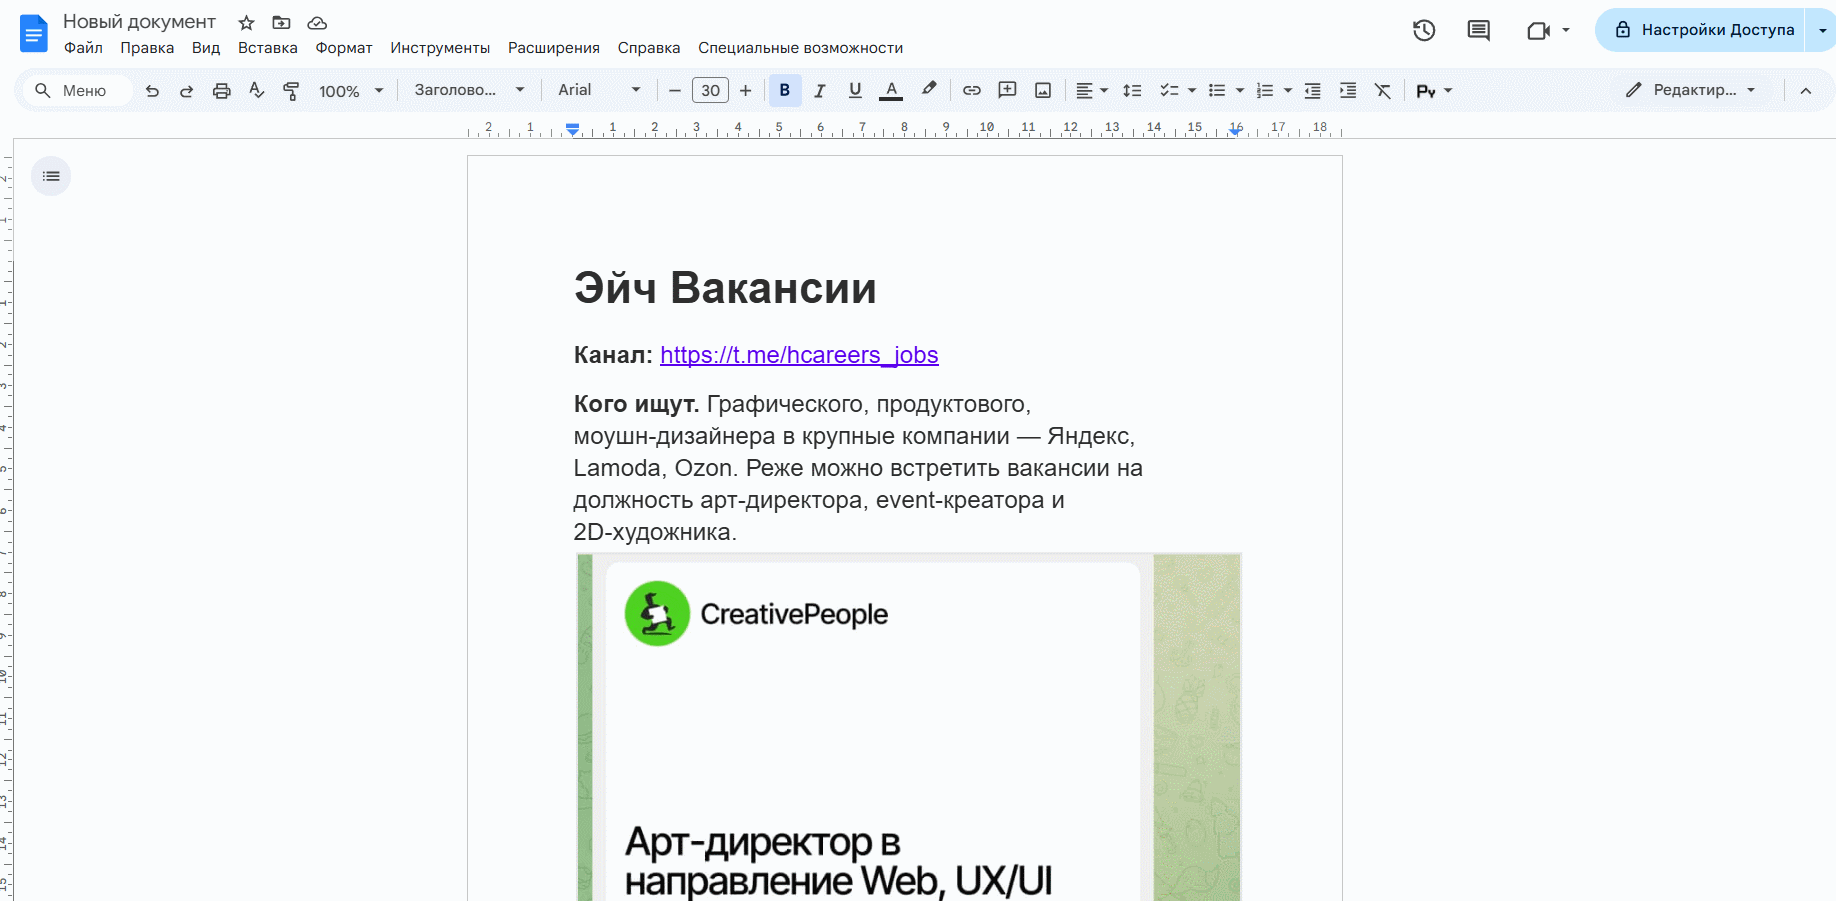Screen dimensions: 1836x901
Task: Print the document
Action: click(x=221, y=90)
